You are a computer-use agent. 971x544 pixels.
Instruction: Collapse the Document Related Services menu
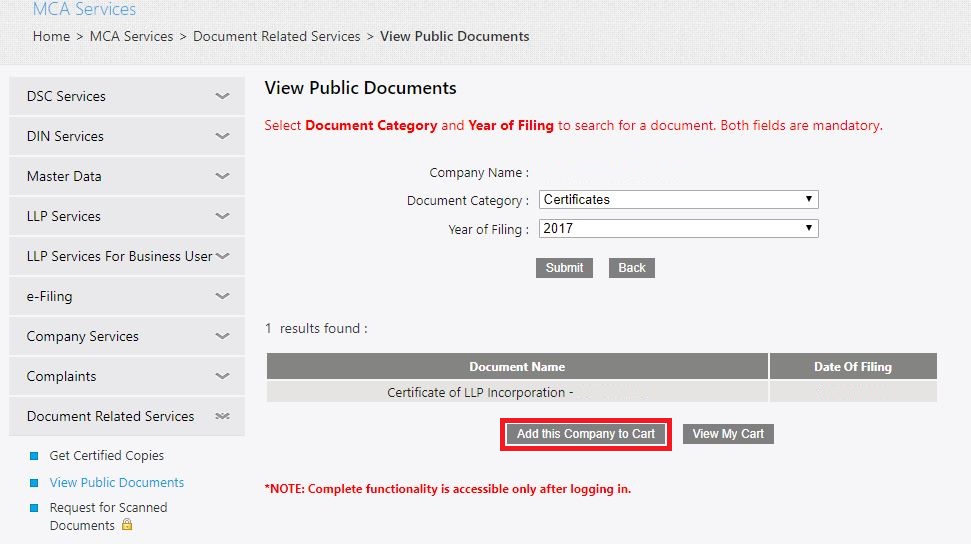tap(127, 416)
